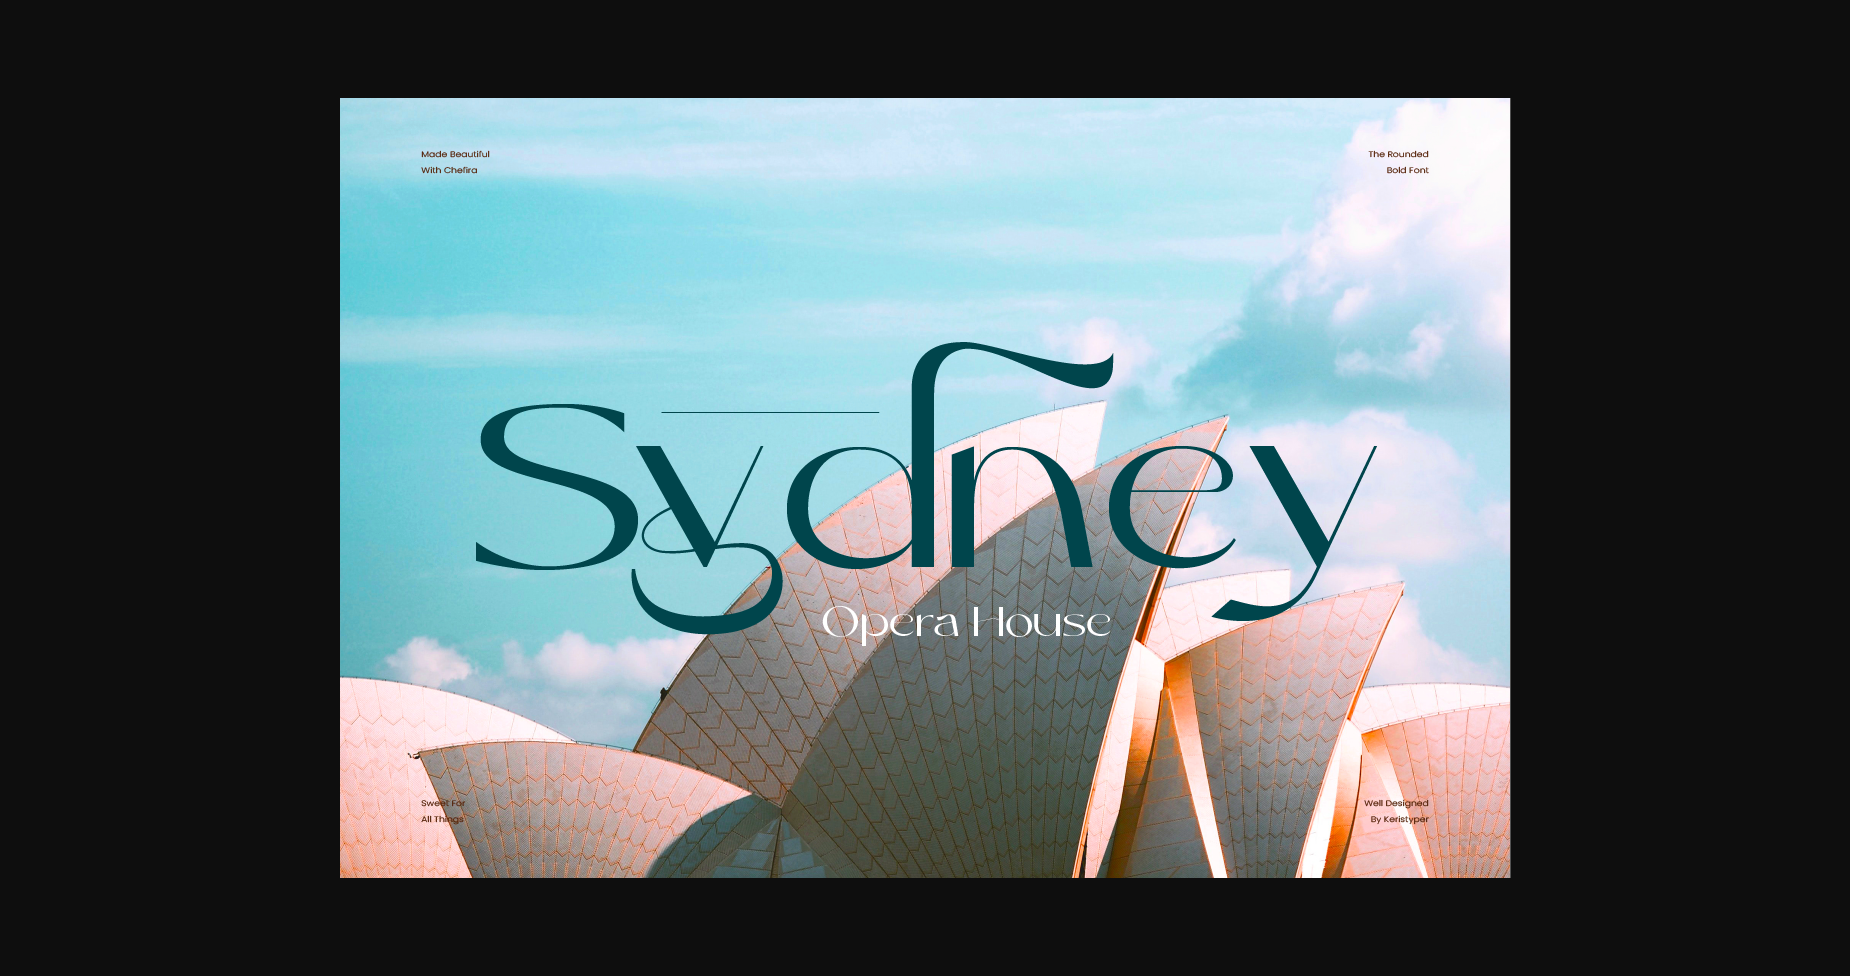Select the "By Keristyper" credit line

pyautogui.click(x=1399, y=819)
